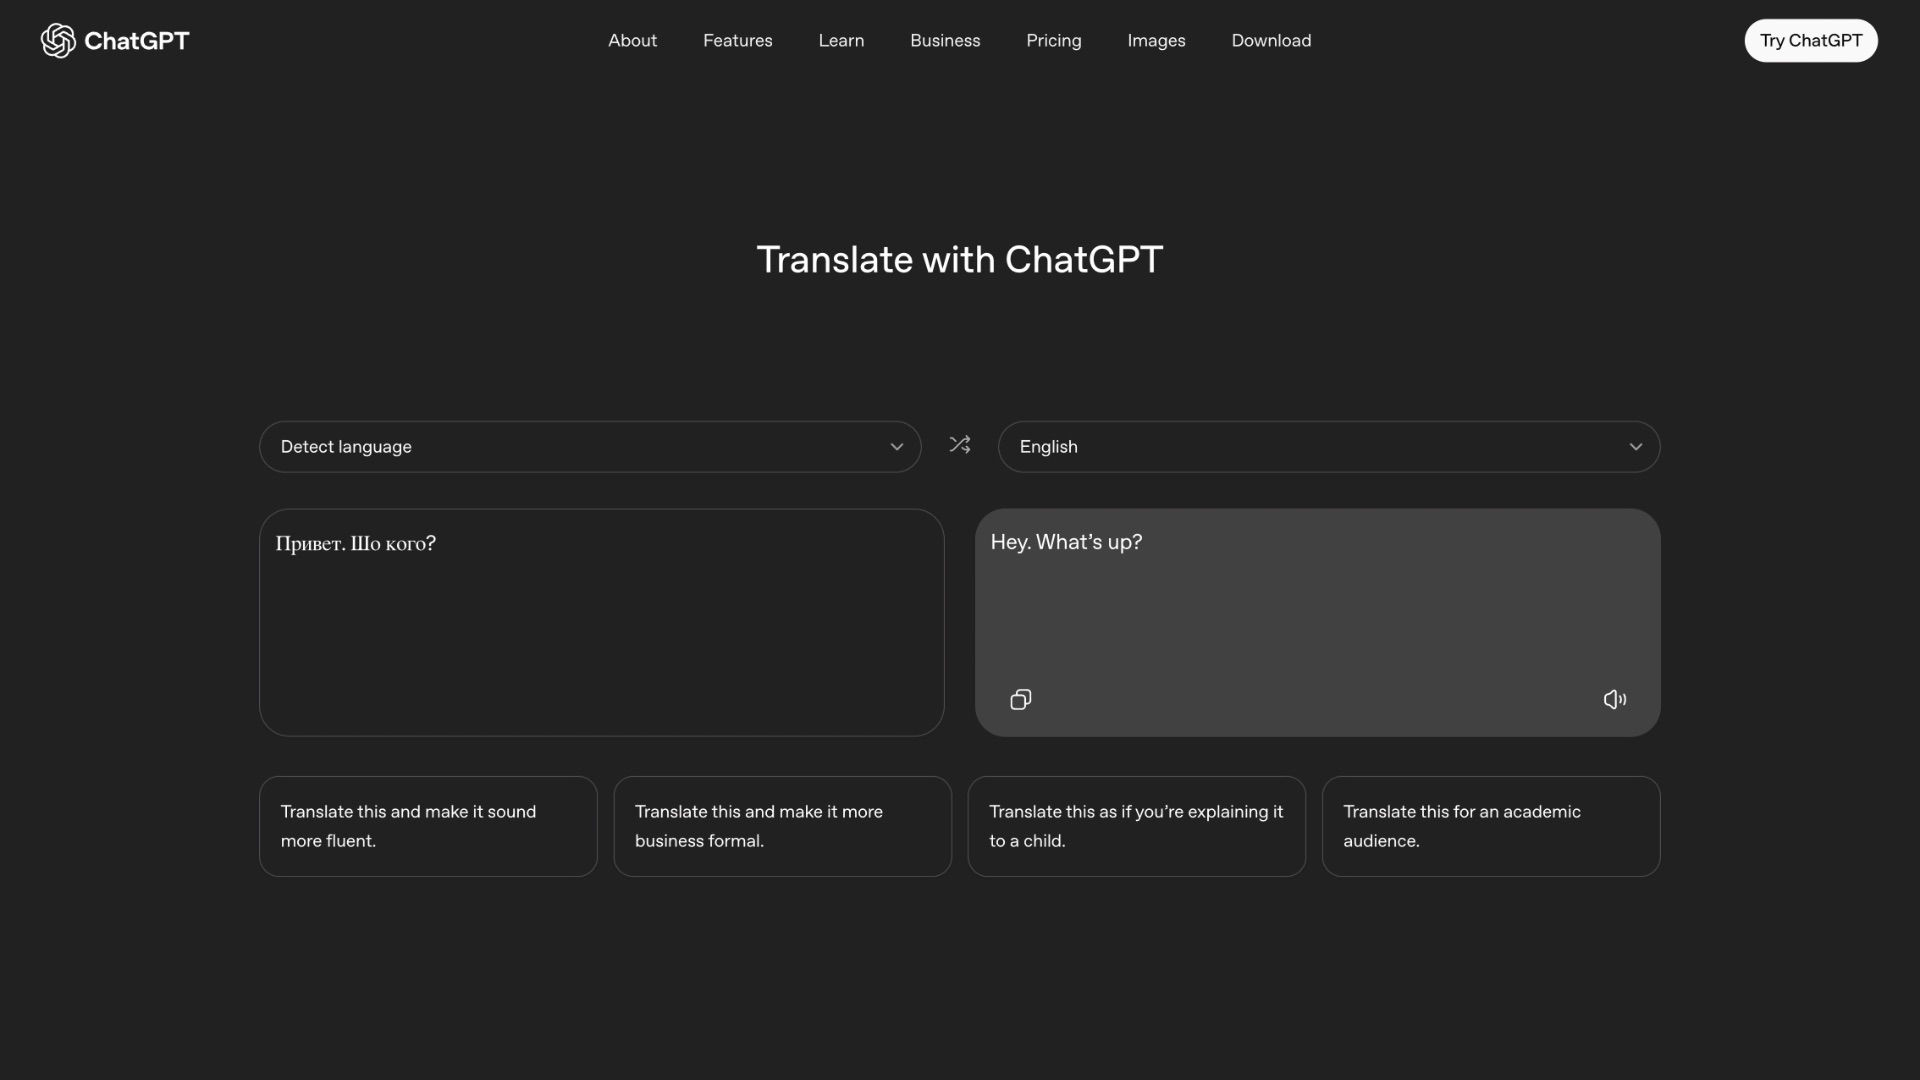1920x1080 pixels.
Task: Navigate to Learn
Action: click(840, 40)
